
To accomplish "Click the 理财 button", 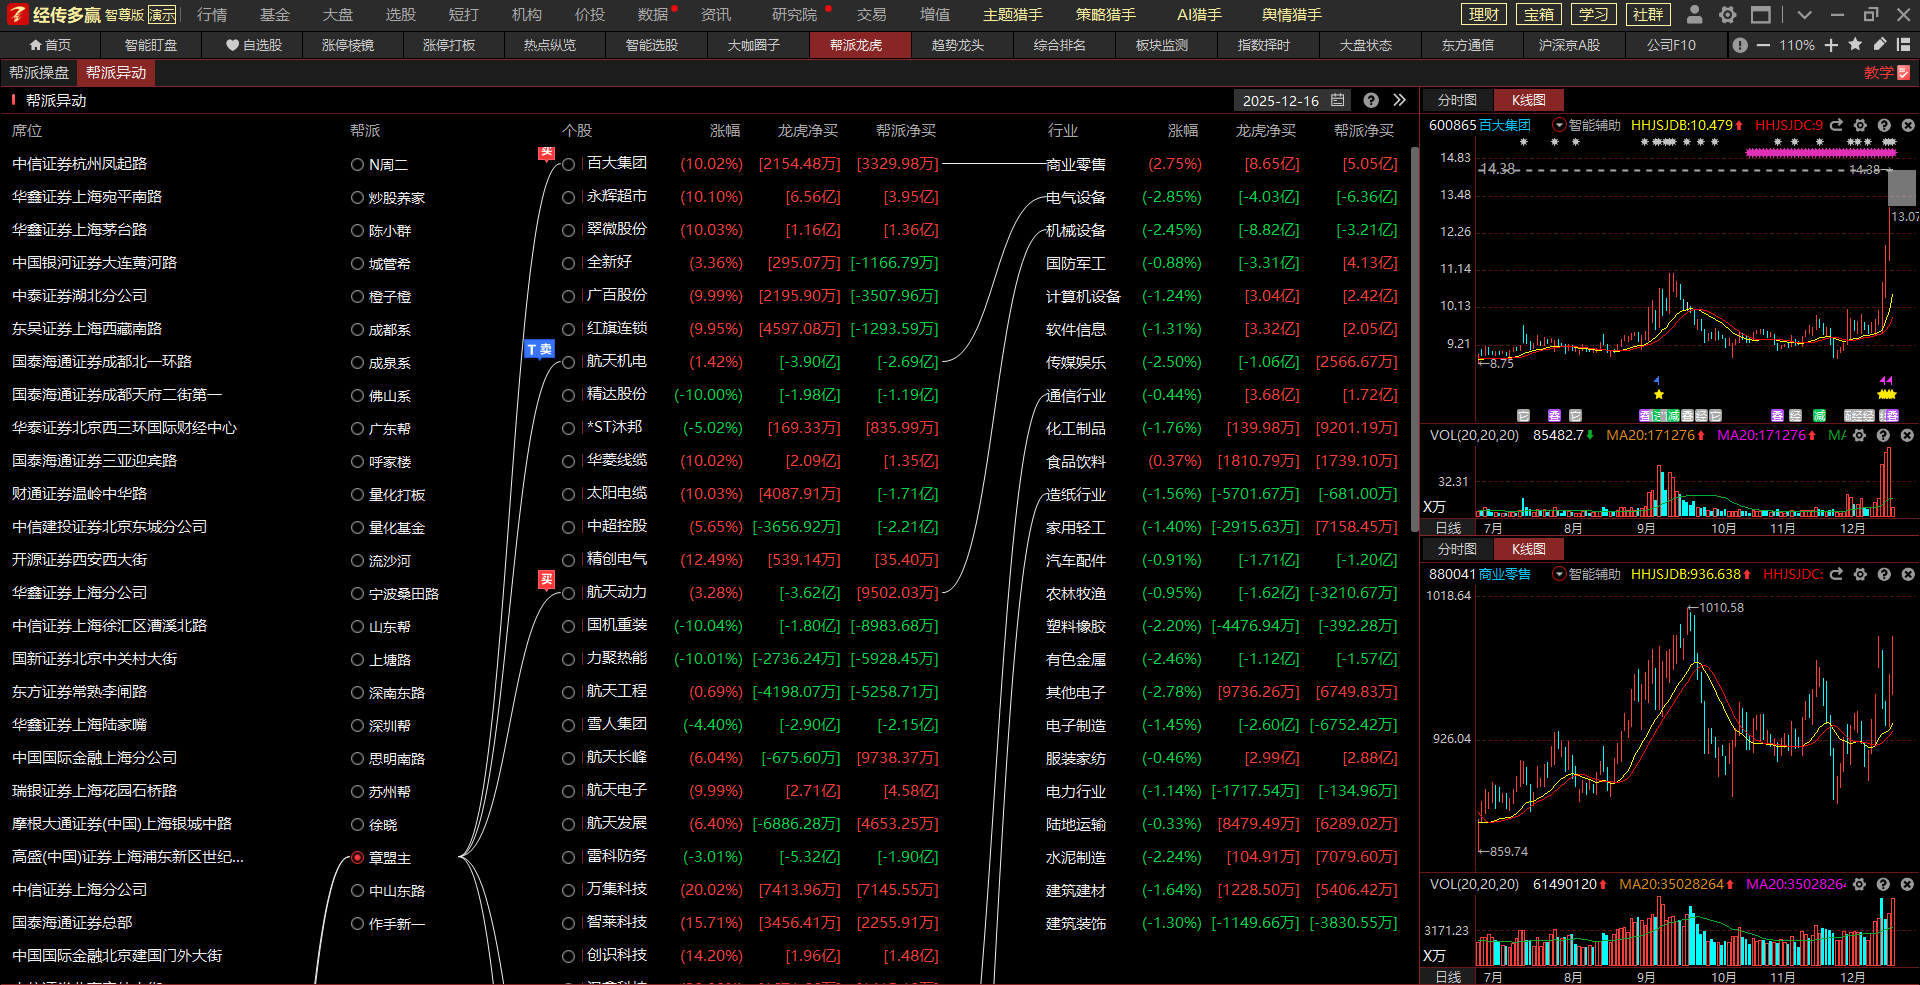I will point(1484,15).
